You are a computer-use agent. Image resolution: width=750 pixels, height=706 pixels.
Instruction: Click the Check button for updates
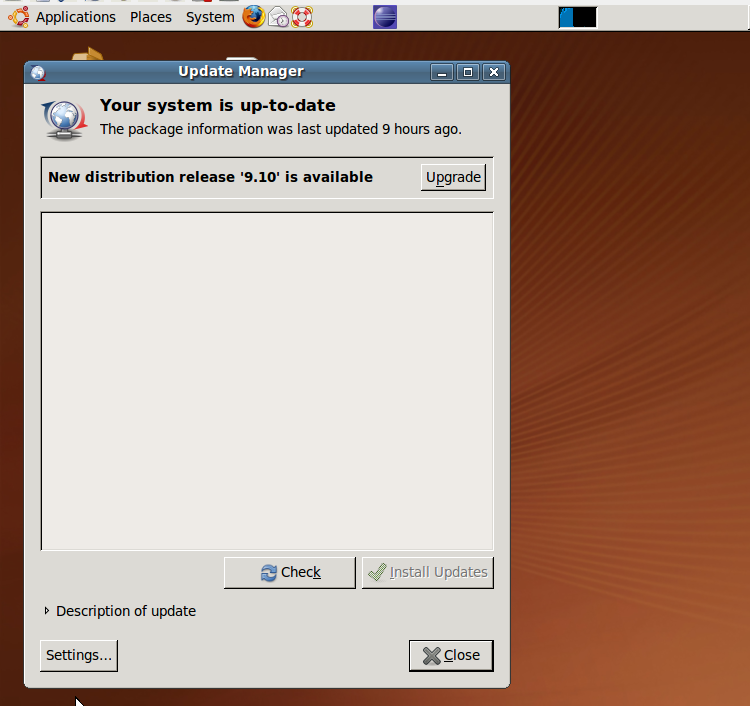tap(290, 573)
